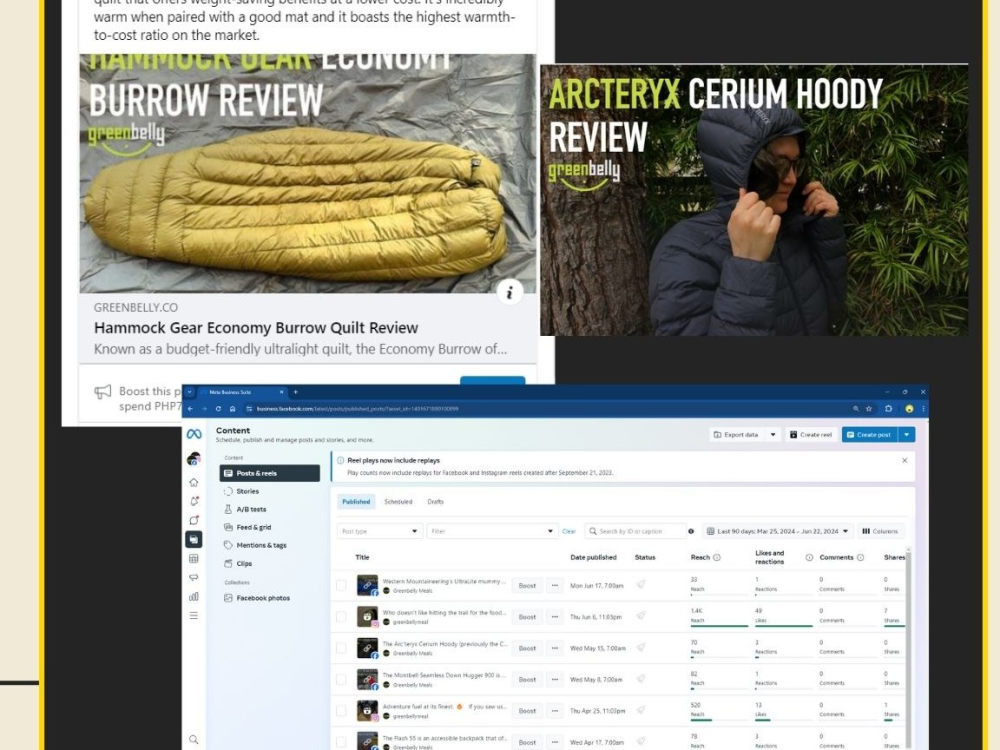Viewport: 1000px width, 750px height.
Task: Tick the checkbox for the Arc'teryx Cerium Hoody post
Action: (341, 648)
